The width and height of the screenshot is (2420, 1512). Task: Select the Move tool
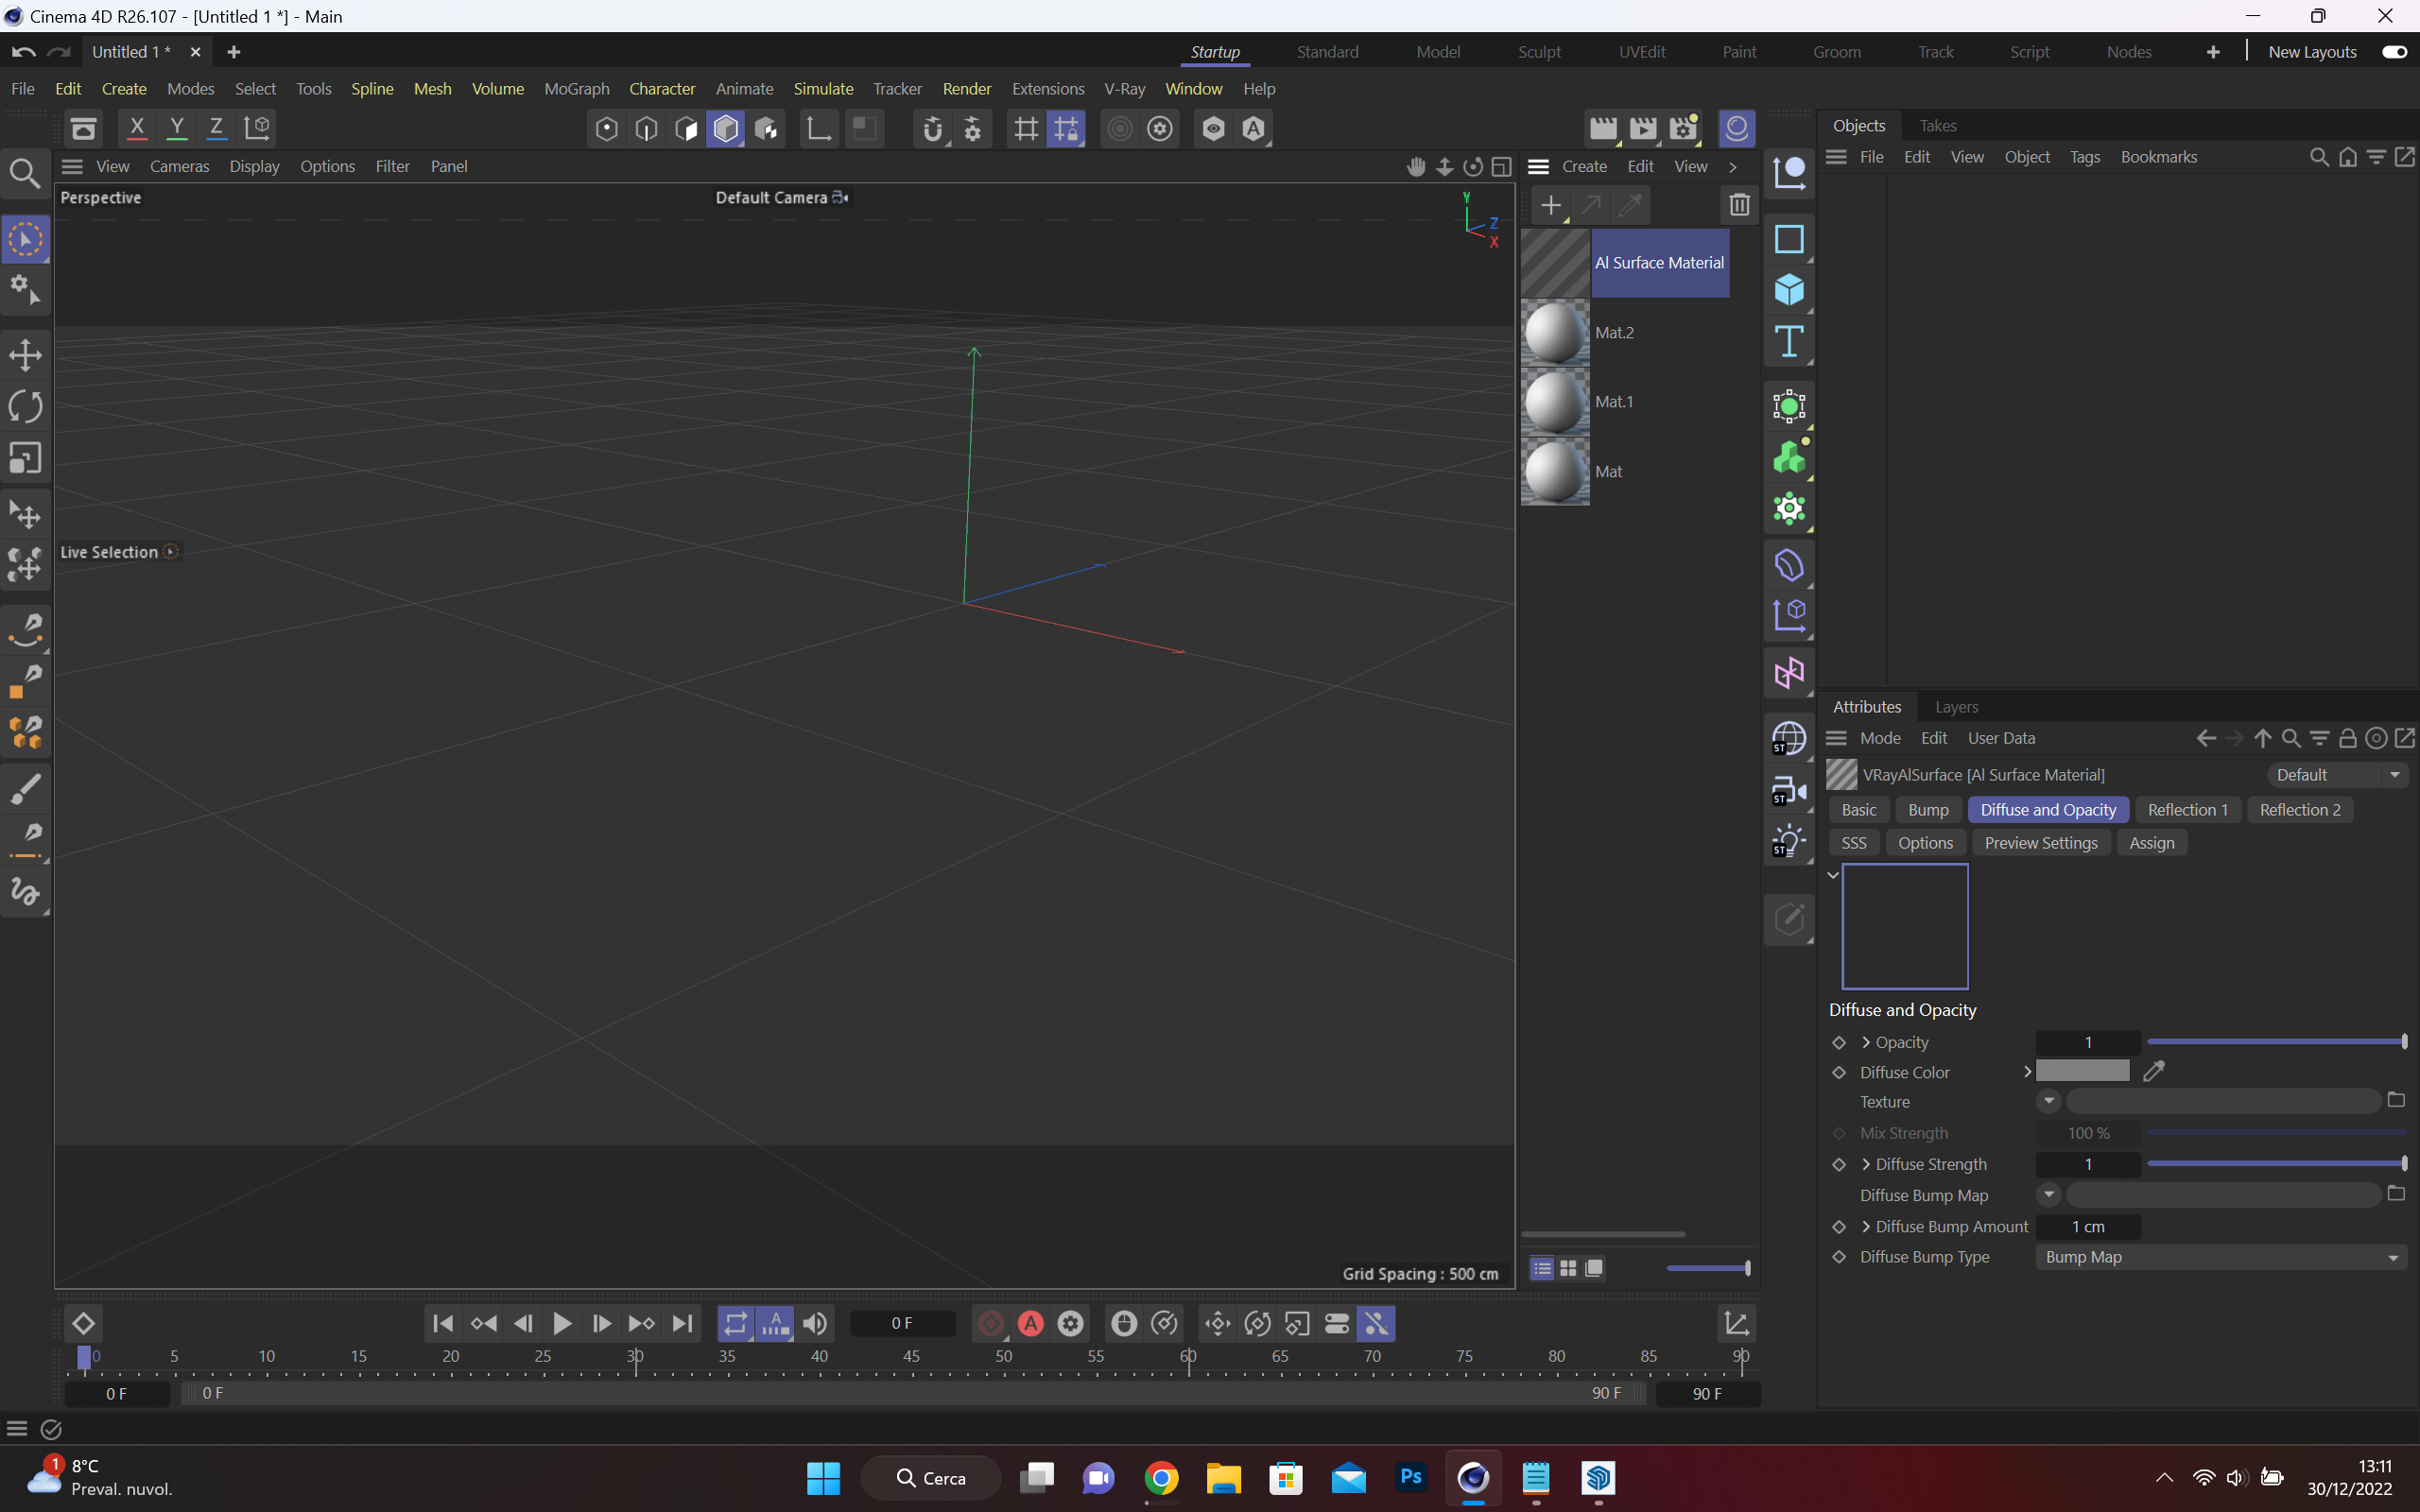click(x=26, y=355)
